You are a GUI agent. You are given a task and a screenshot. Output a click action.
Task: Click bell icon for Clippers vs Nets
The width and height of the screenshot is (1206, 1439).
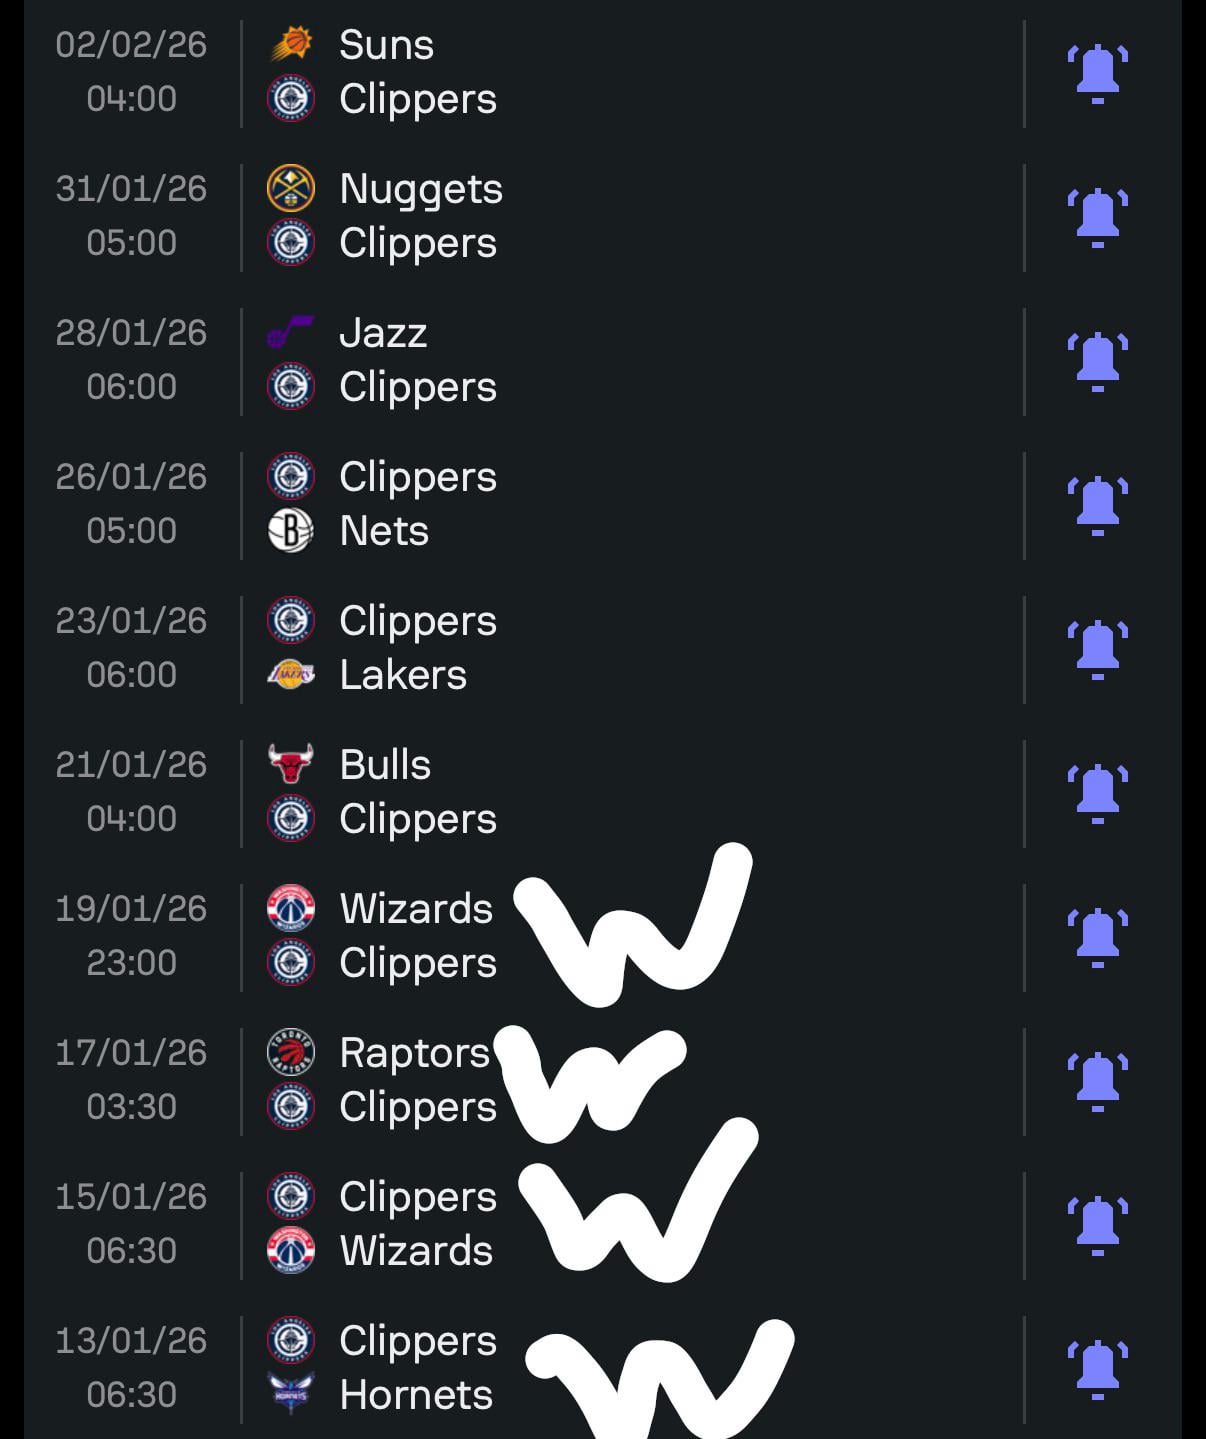tap(1097, 505)
